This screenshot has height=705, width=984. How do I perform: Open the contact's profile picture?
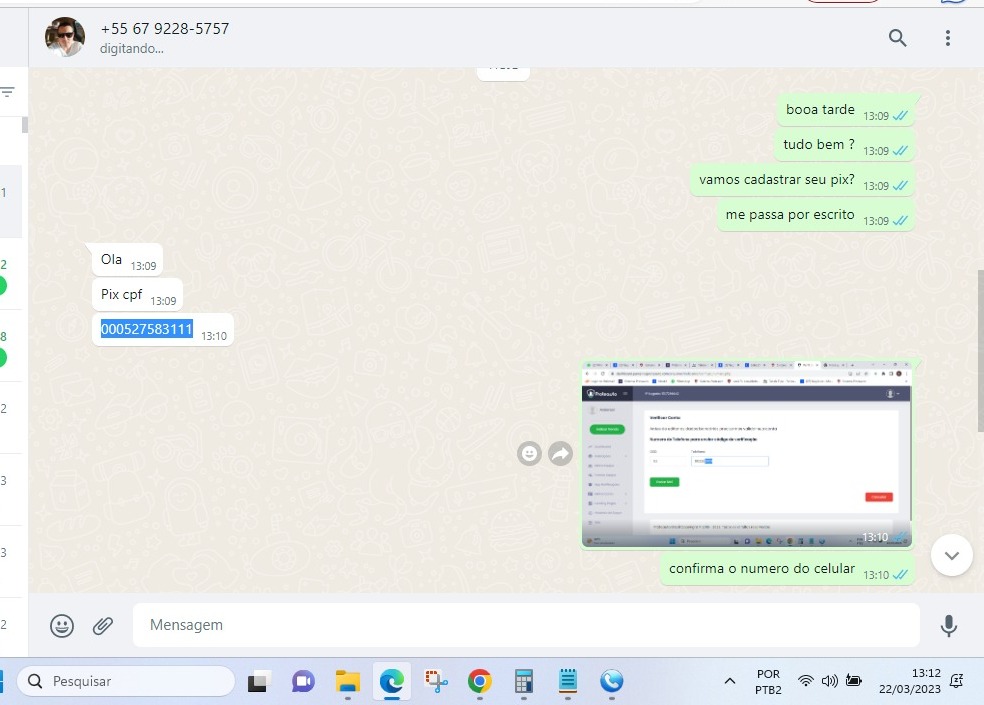coord(65,37)
